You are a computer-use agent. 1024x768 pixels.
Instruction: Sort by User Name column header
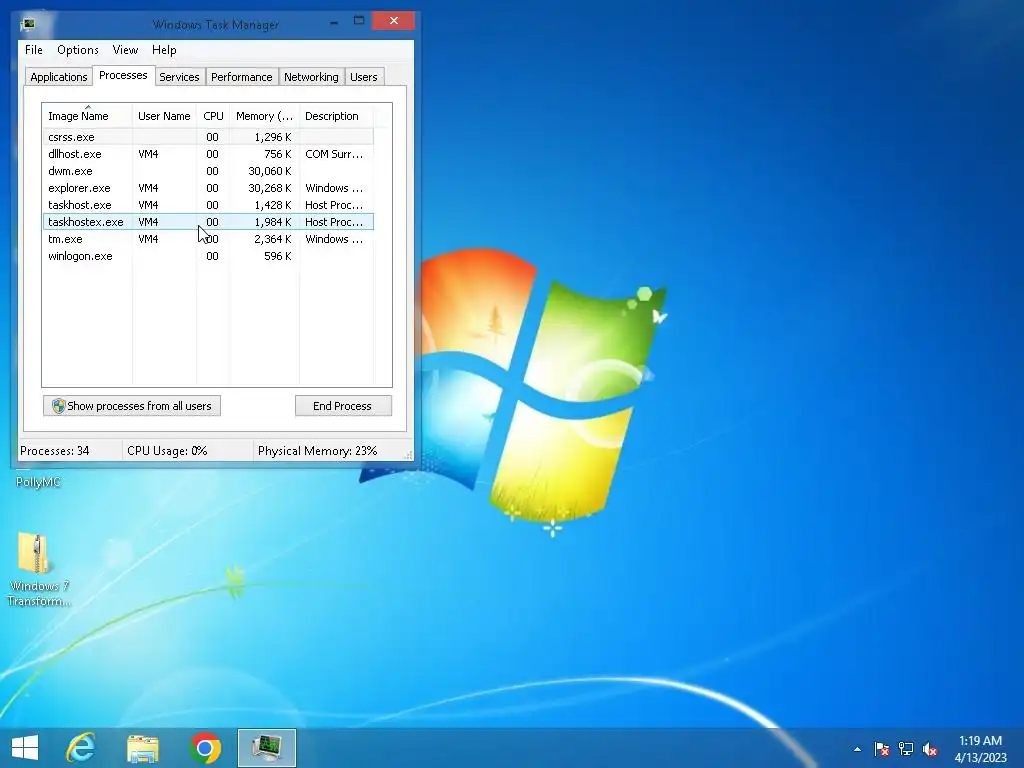point(164,116)
